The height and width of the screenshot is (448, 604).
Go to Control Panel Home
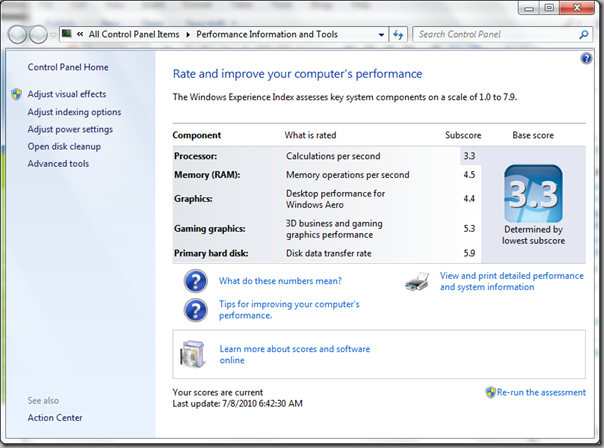pyautogui.click(x=68, y=67)
